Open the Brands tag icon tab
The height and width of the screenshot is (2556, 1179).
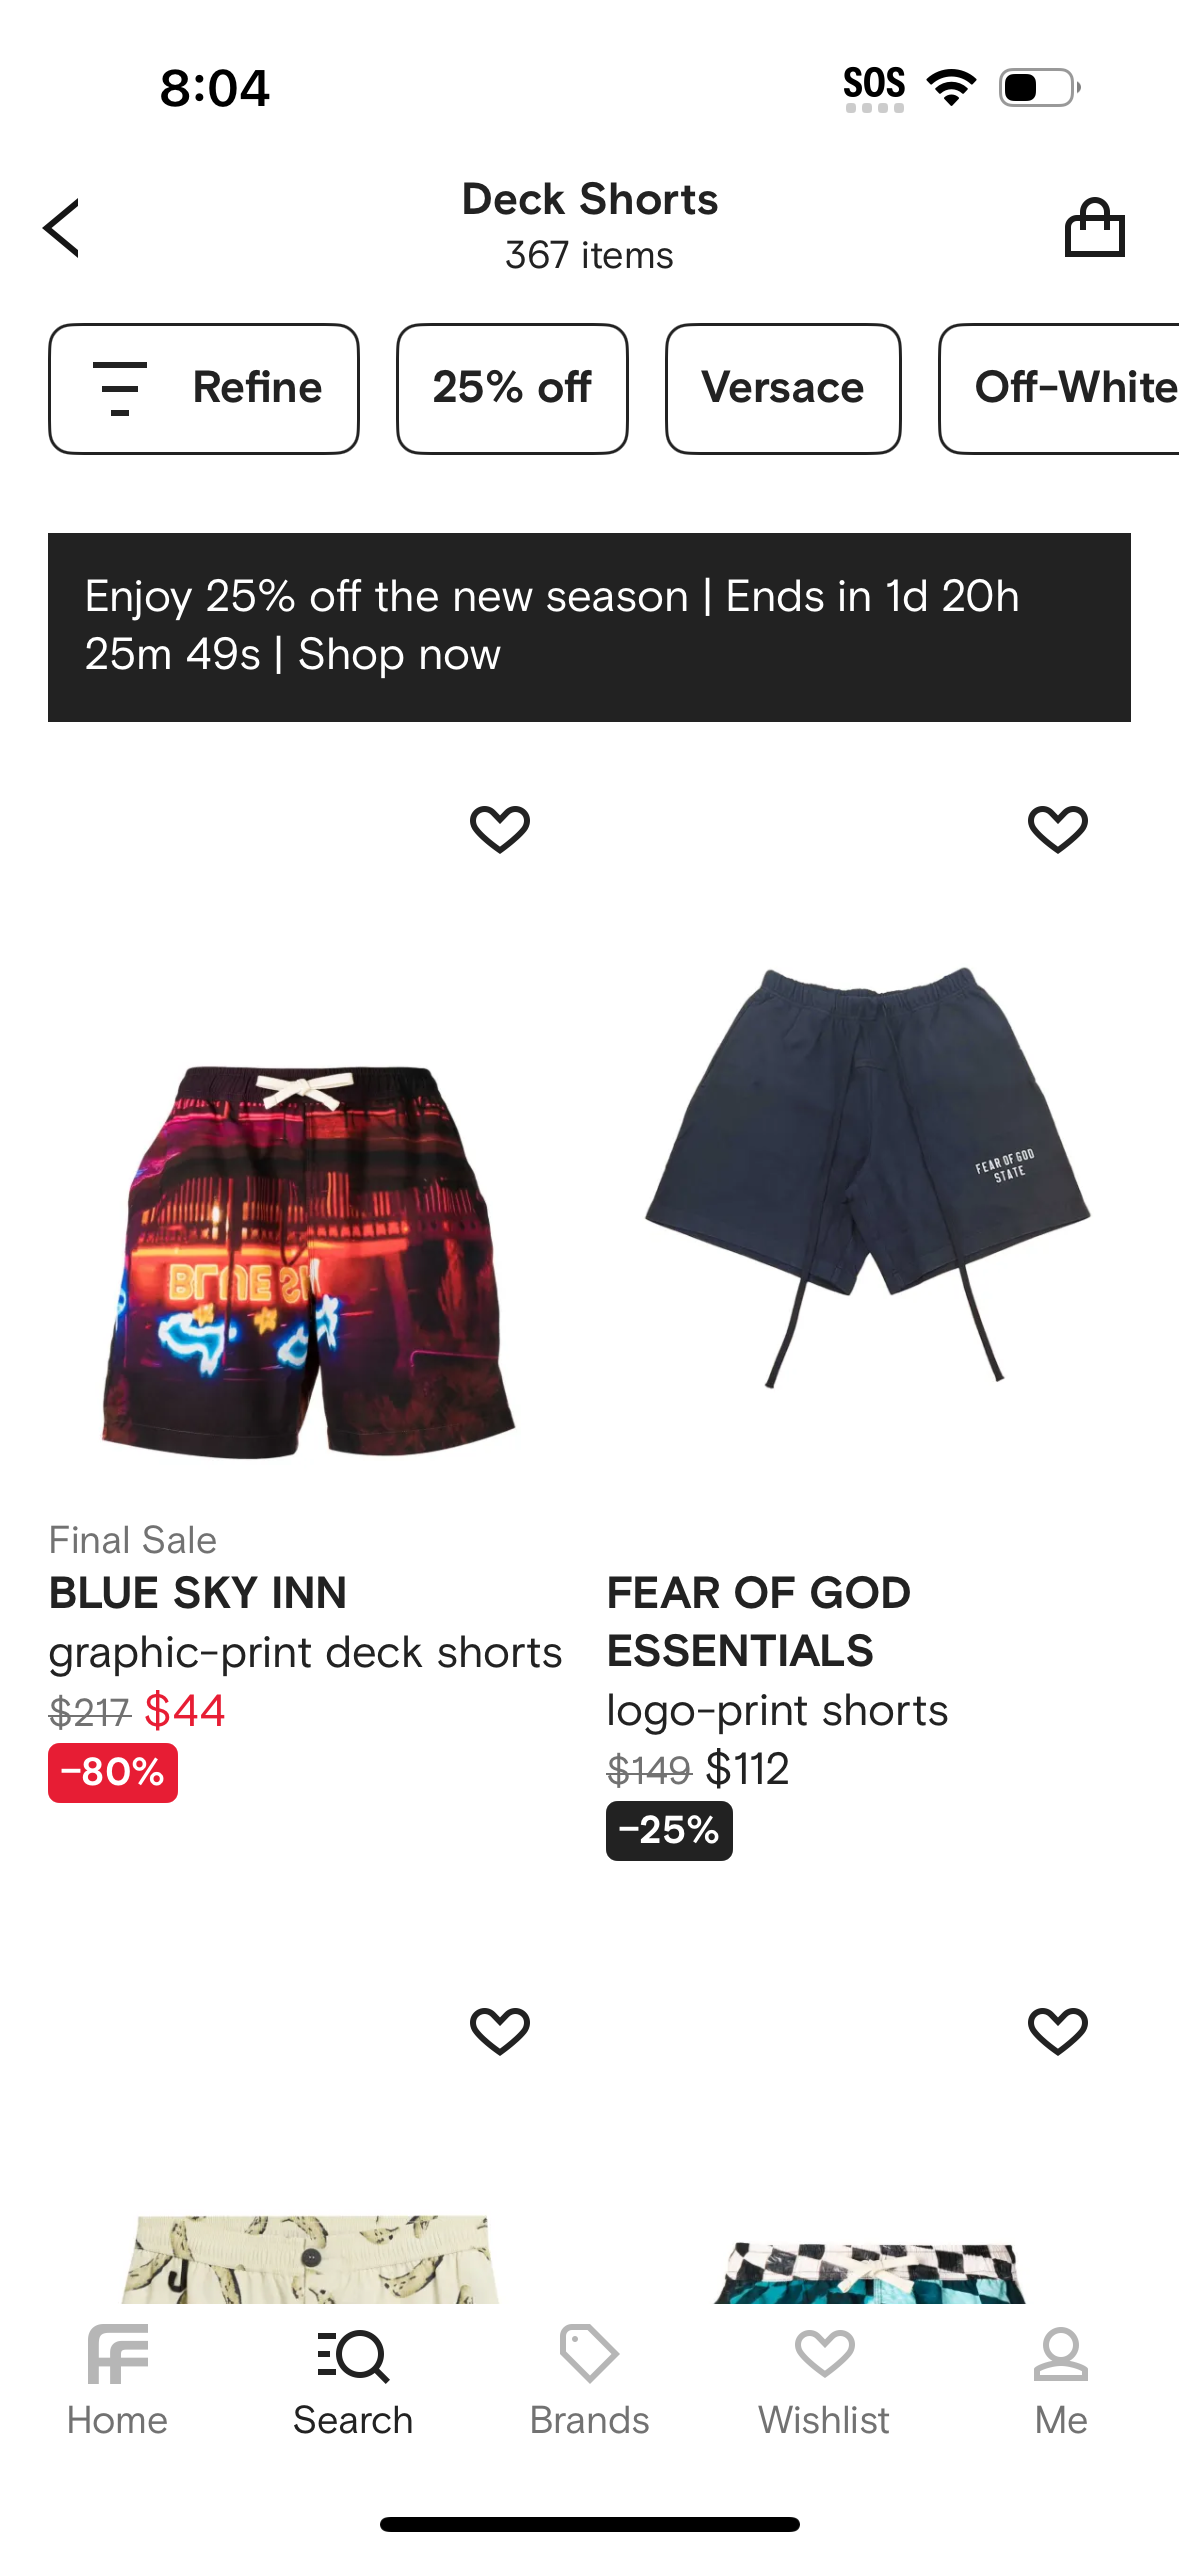(589, 2382)
